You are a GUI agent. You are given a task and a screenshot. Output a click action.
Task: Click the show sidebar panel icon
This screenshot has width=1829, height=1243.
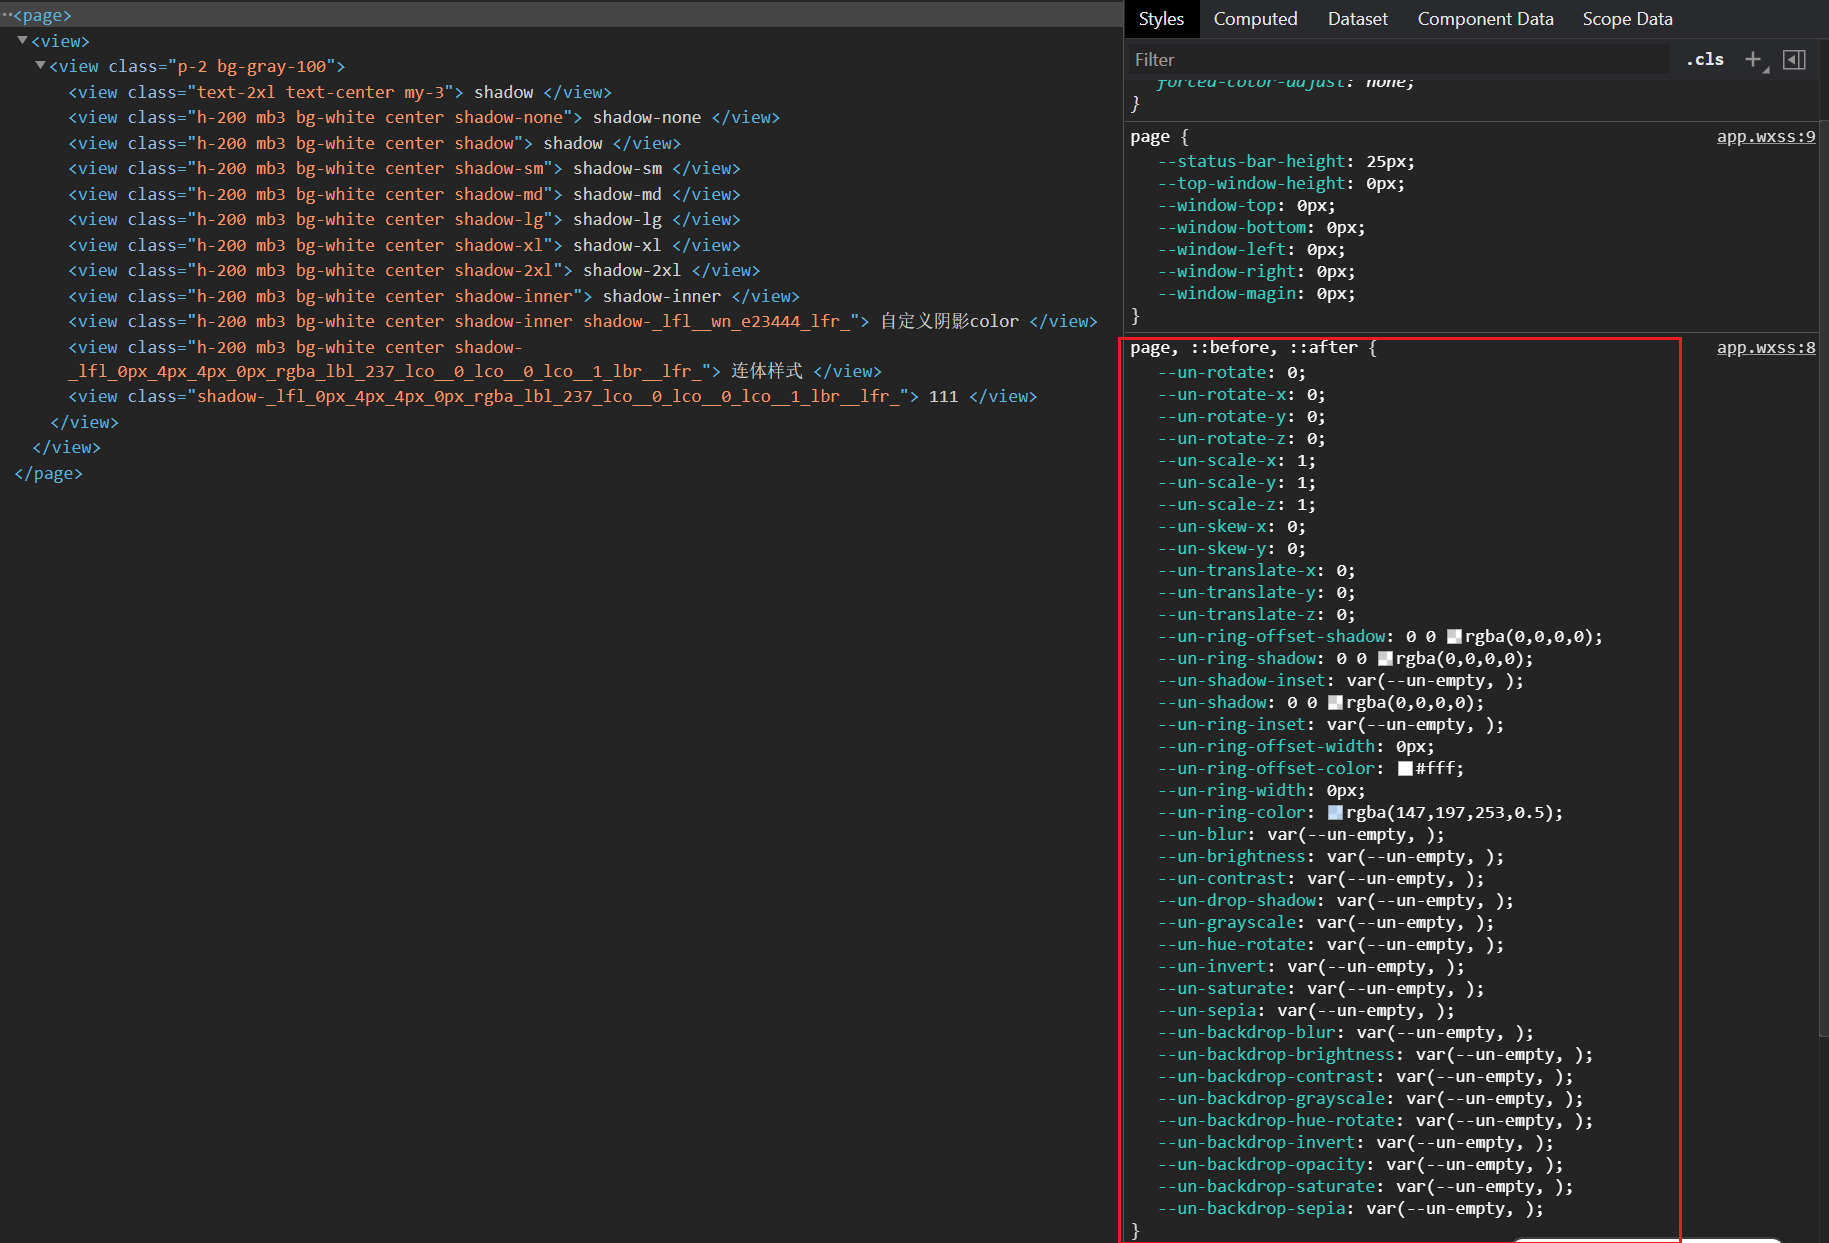pyautogui.click(x=1793, y=60)
